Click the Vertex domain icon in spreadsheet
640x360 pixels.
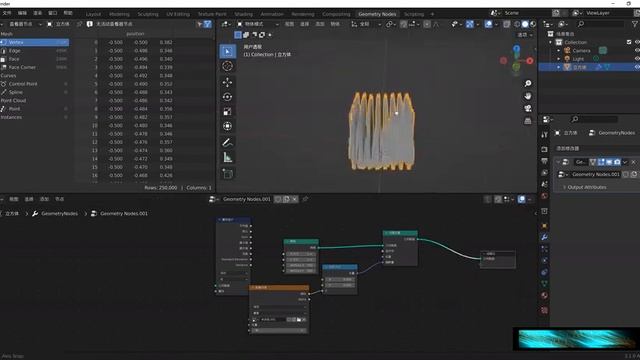coord(3,42)
